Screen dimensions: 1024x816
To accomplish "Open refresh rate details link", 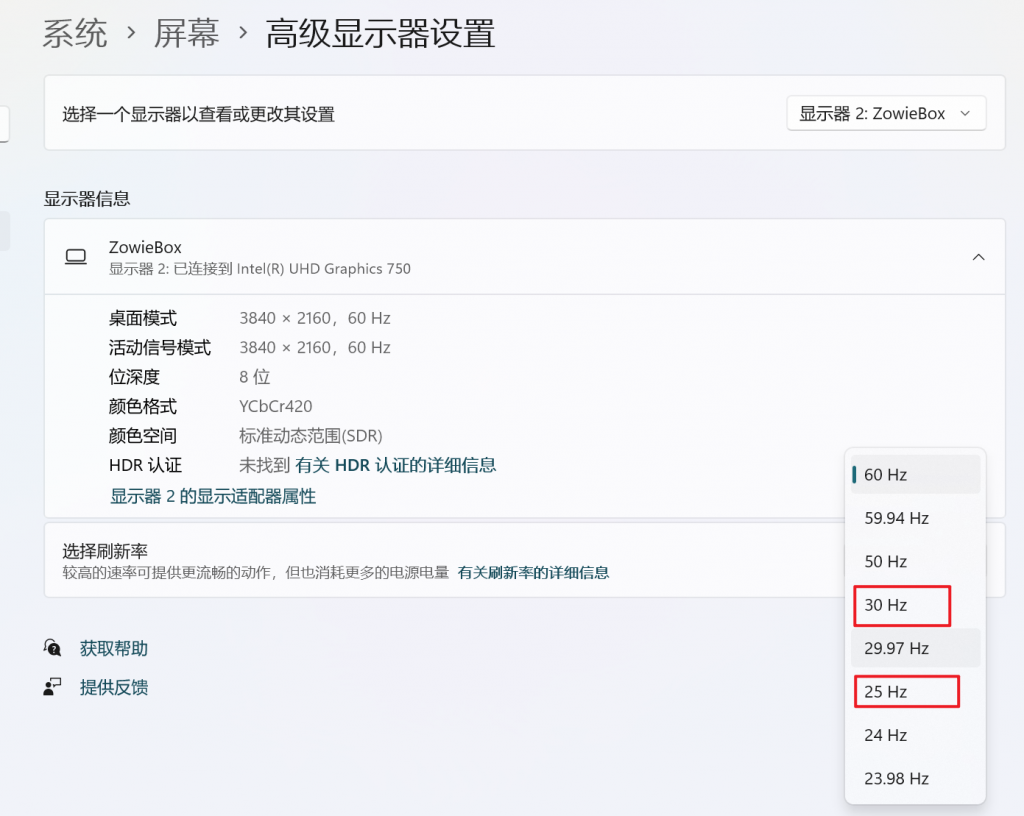I will coord(533,573).
